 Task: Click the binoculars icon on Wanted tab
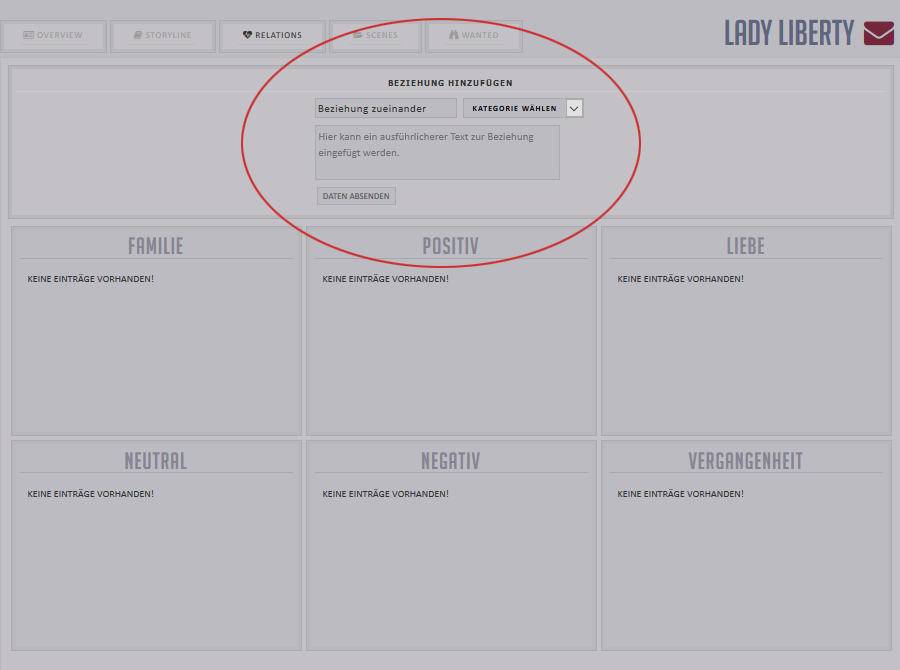click(453, 35)
